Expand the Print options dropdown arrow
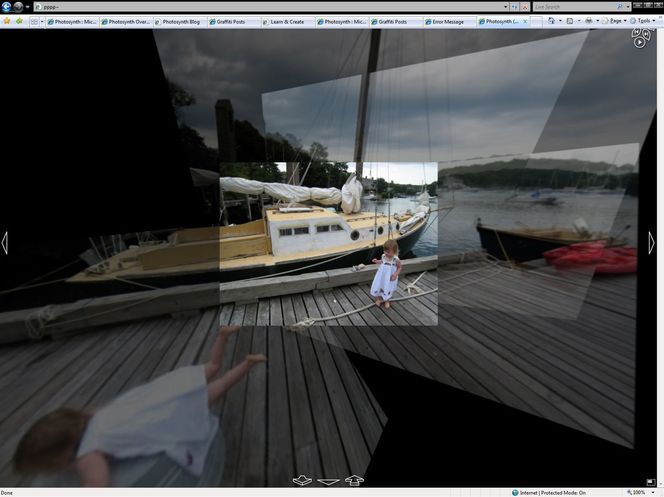 [598, 21]
